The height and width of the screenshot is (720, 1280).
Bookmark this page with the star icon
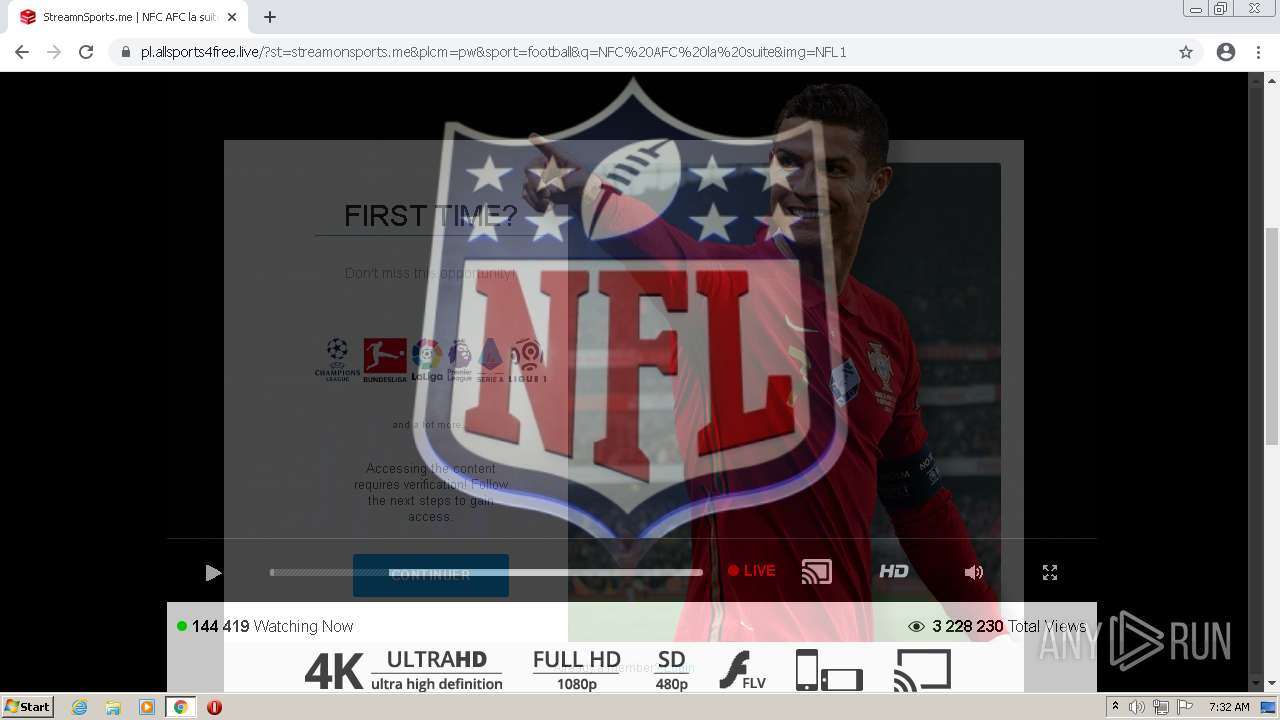[x=1186, y=52]
